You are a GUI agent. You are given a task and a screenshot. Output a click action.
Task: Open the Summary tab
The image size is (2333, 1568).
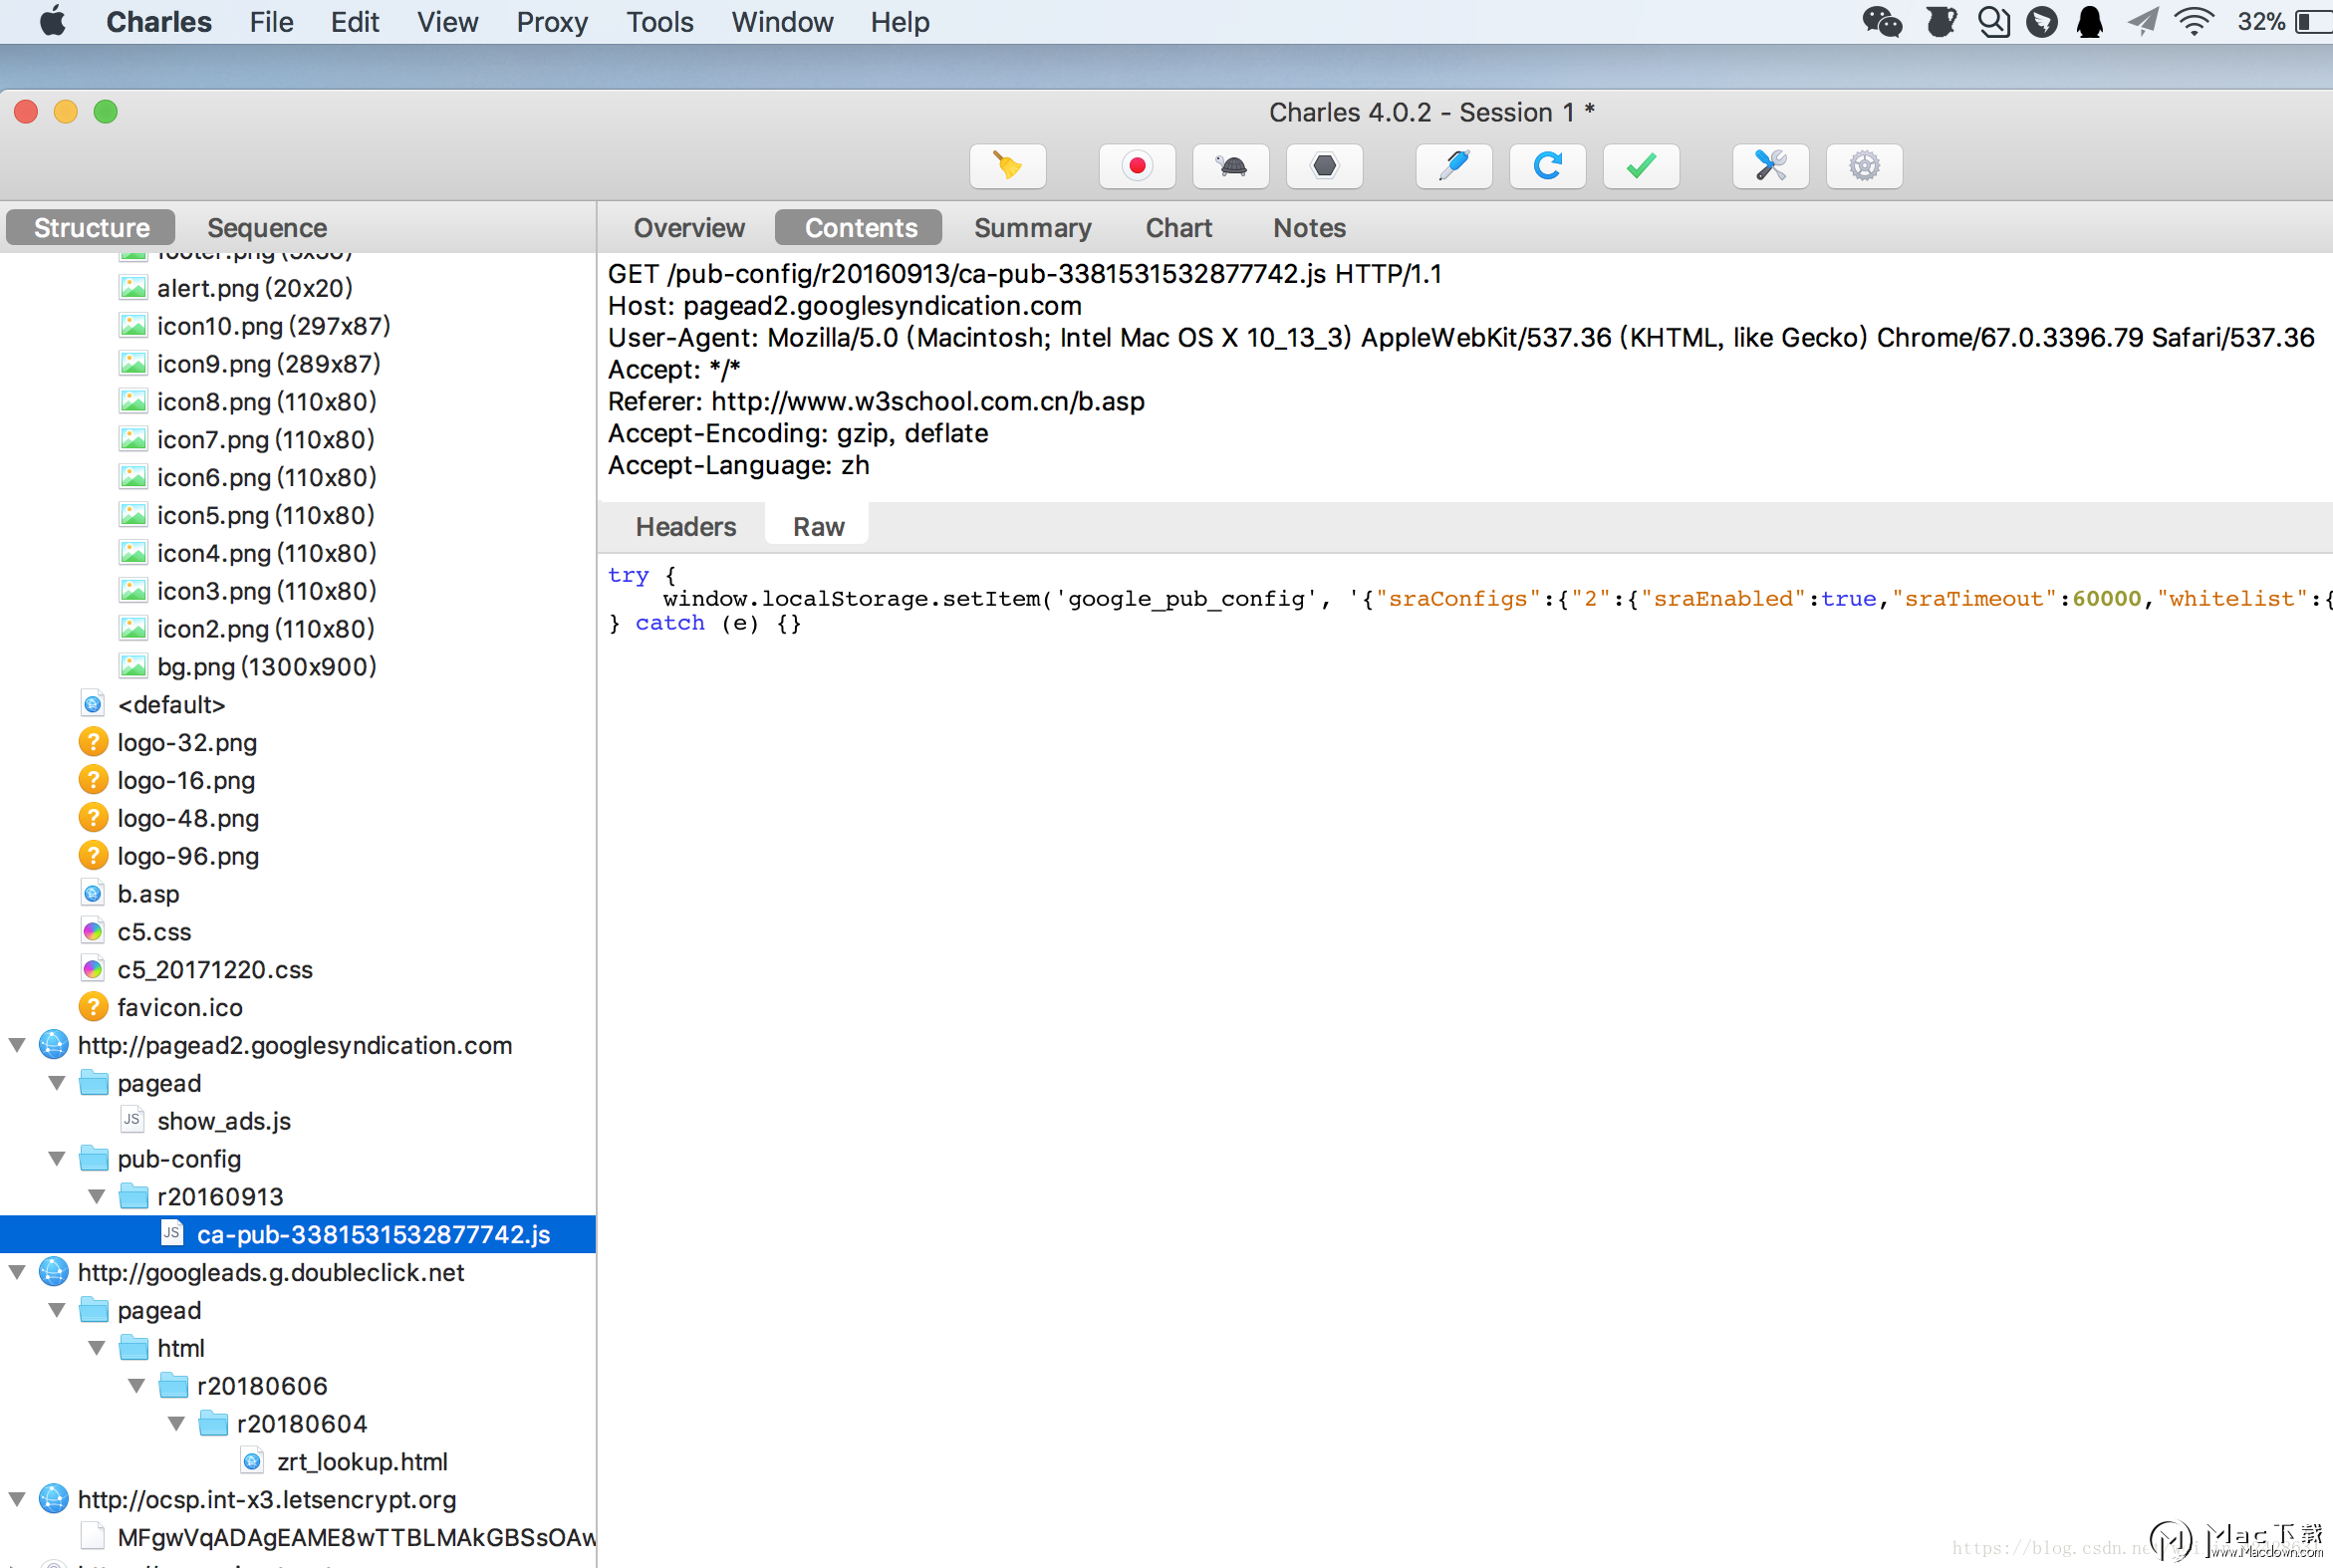1032,228
